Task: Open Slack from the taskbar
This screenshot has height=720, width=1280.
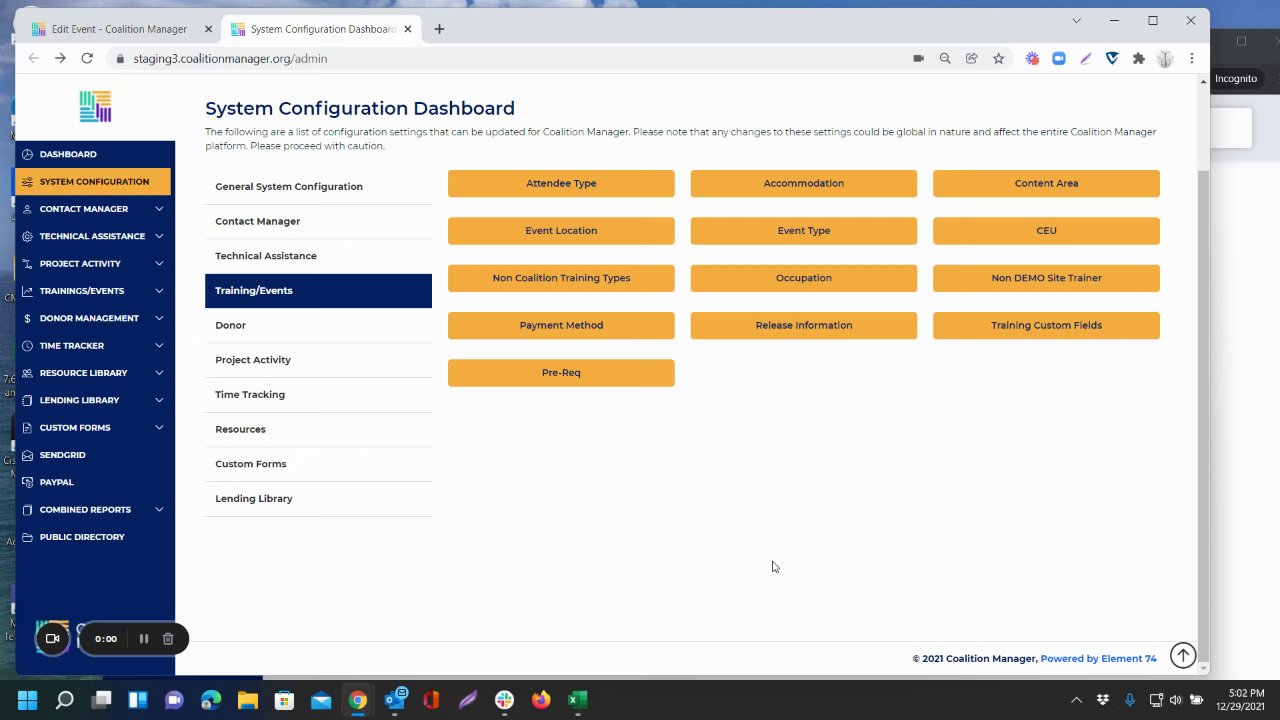Action: click(504, 700)
